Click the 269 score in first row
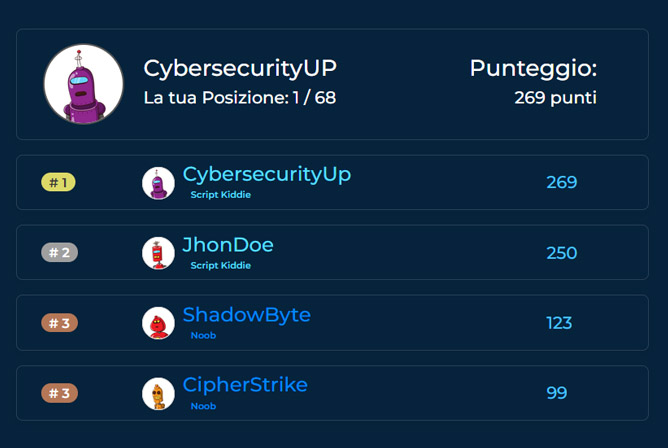Image resolution: width=668 pixels, height=448 pixels. pyautogui.click(x=561, y=182)
